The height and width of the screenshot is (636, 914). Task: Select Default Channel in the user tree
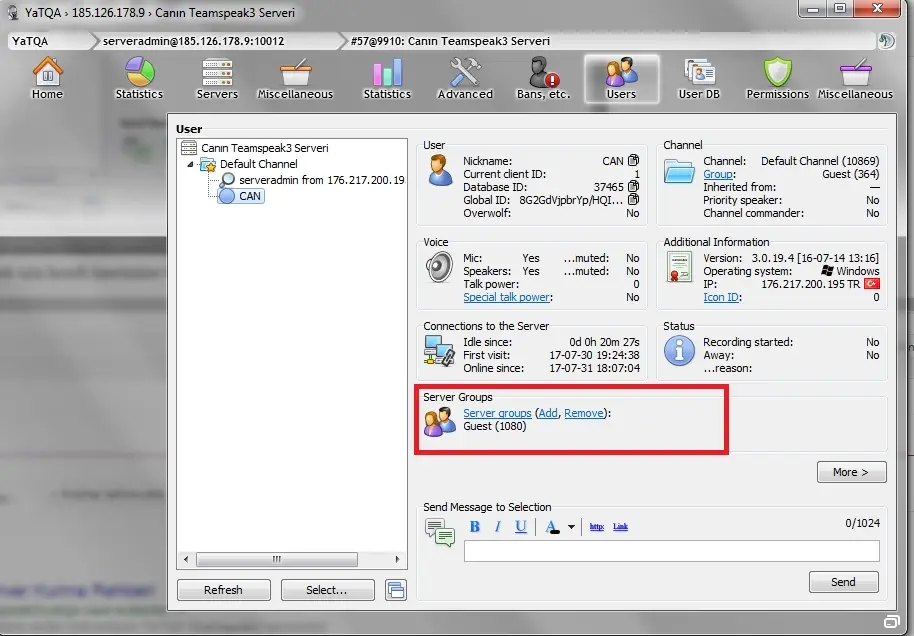259,164
